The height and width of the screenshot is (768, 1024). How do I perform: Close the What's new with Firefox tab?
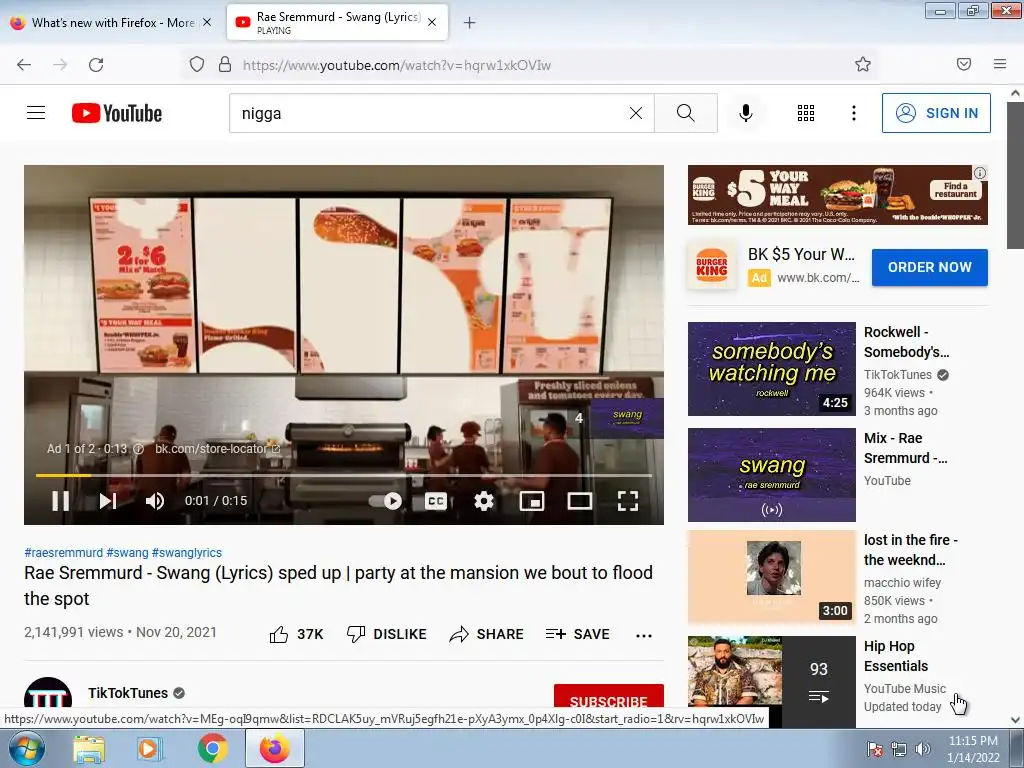[x=207, y=22]
